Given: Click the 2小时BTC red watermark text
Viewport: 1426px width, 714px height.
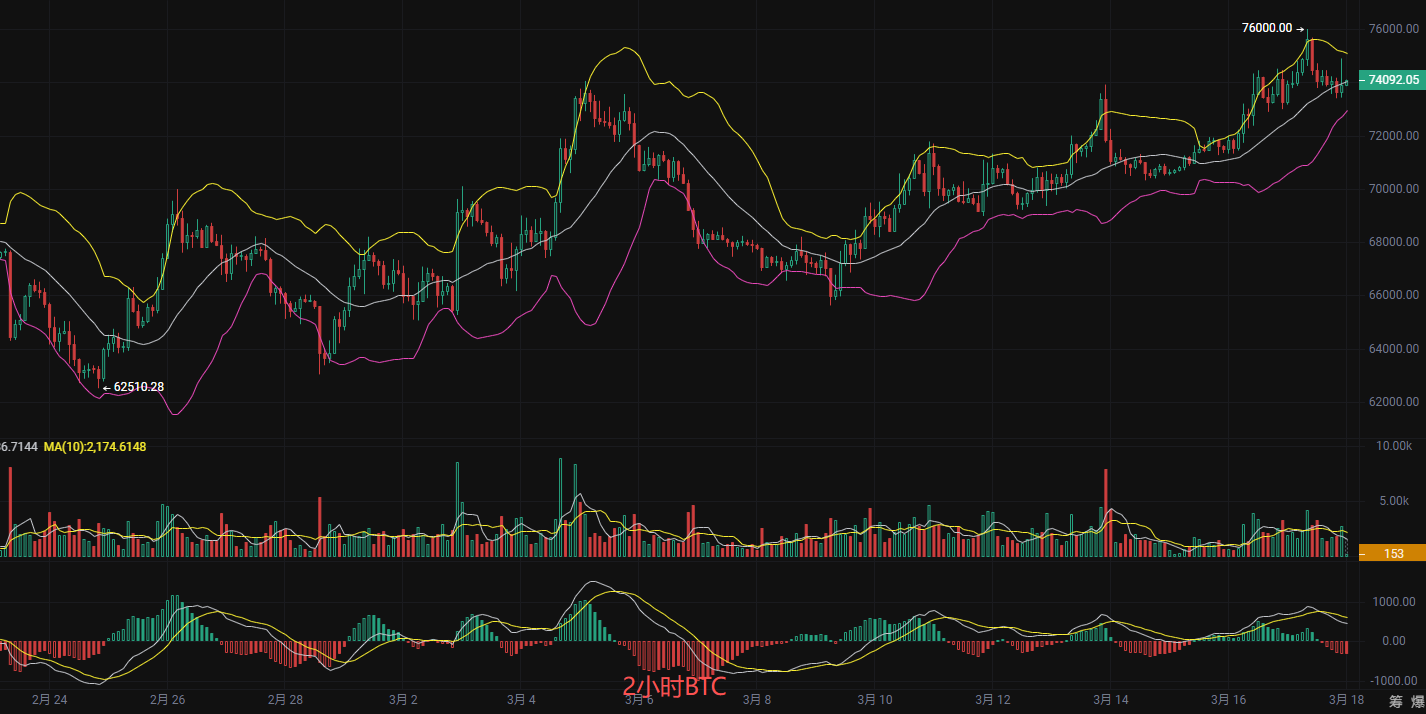Looking at the screenshot, I should tap(674, 687).
